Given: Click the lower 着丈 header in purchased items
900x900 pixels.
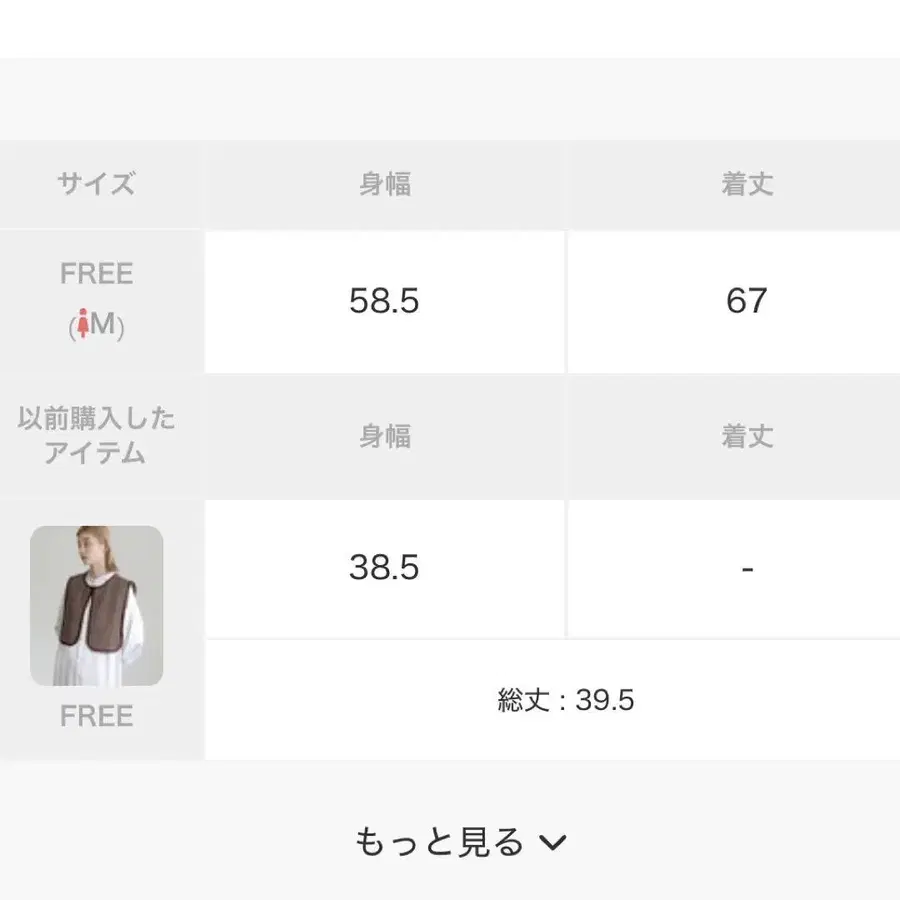Looking at the screenshot, I should [x=747, y=436].
